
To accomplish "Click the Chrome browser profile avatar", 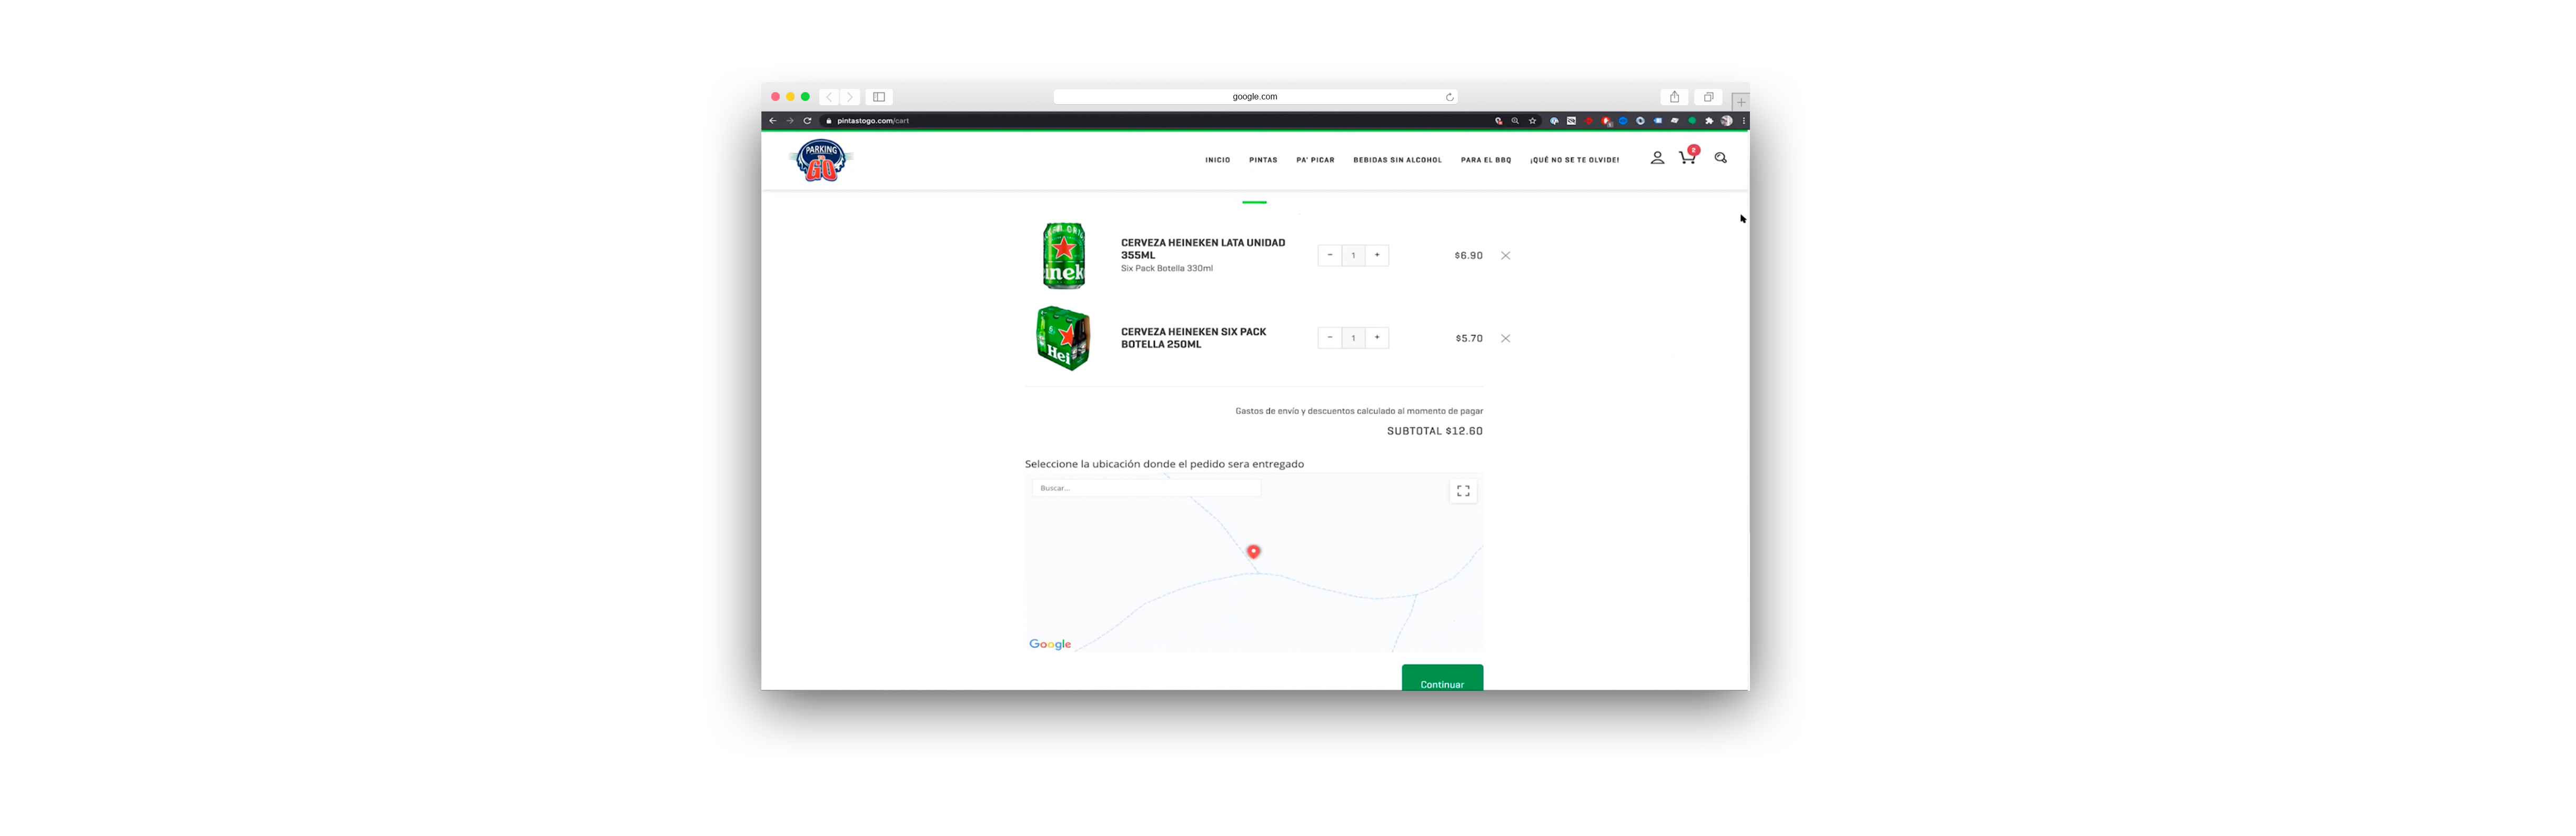I will click(1726, 120).
